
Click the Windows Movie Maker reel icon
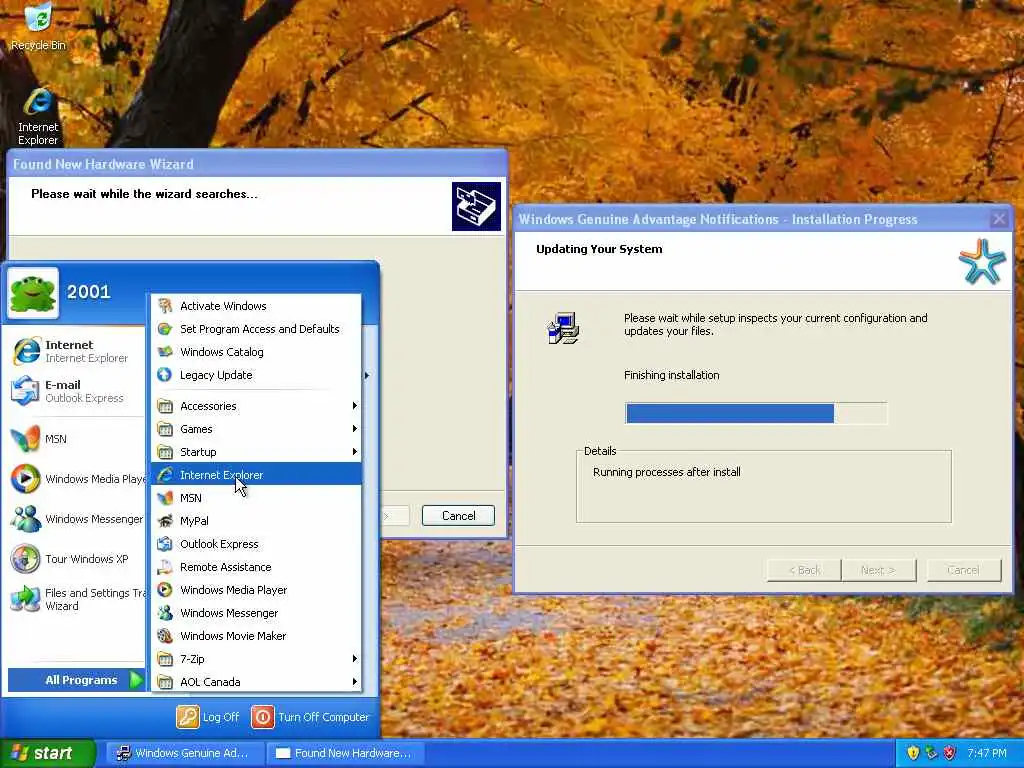coord(165,635)
